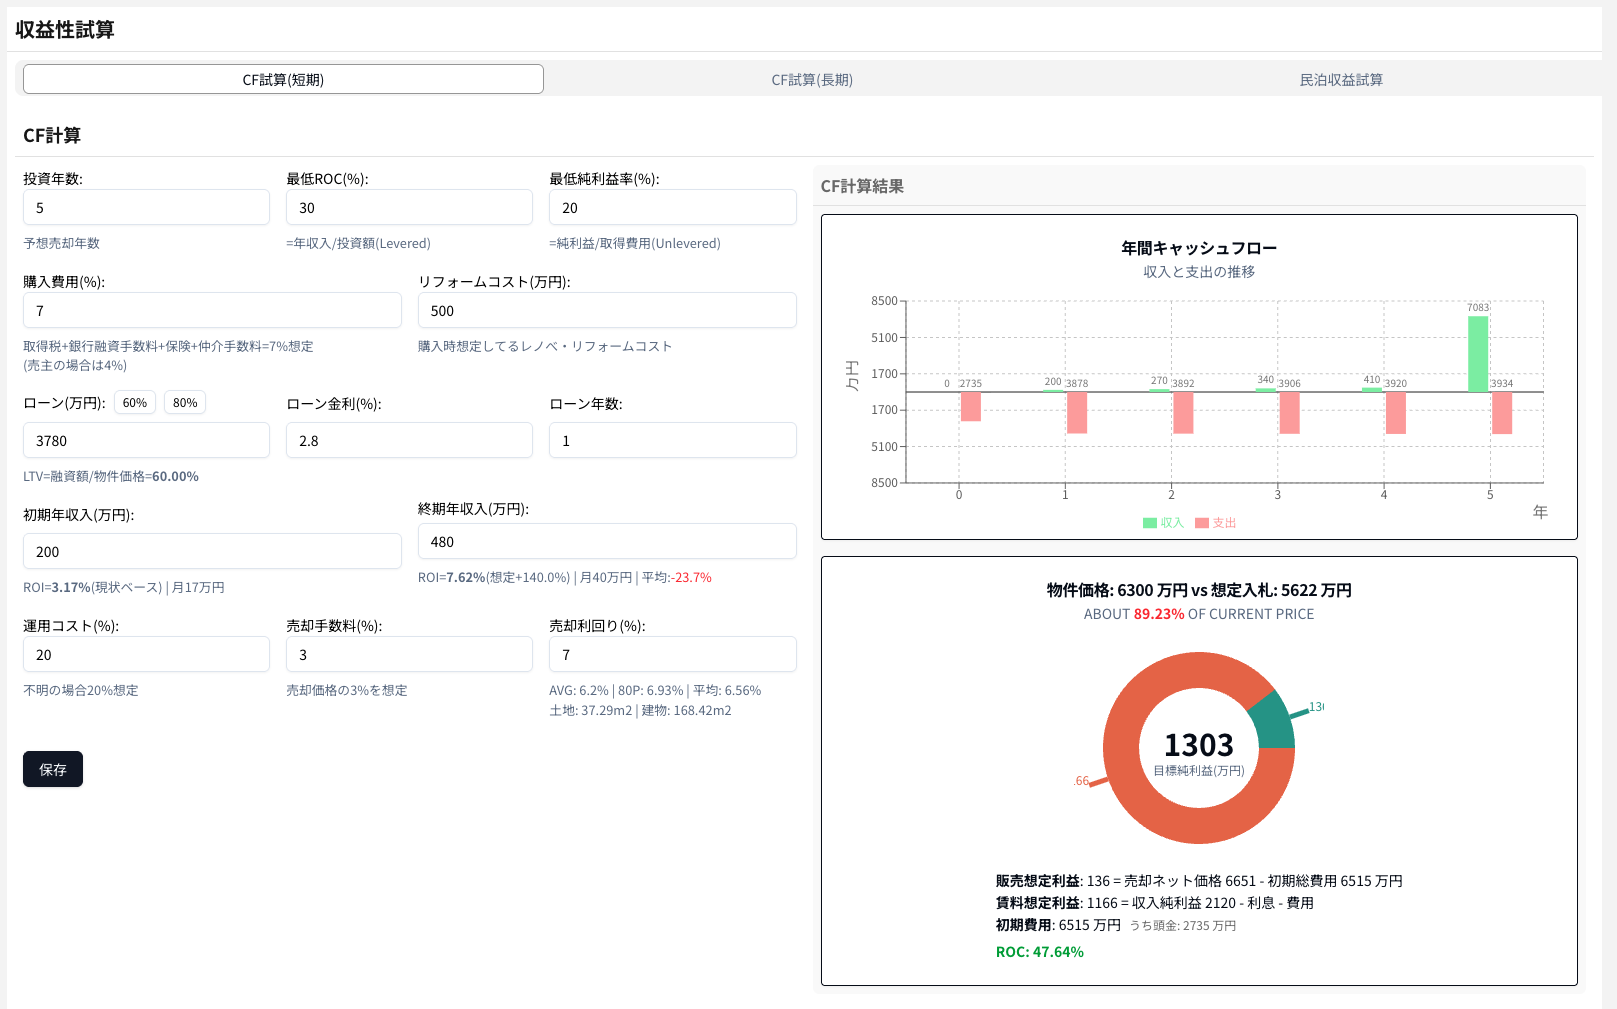
Task: Focus the 最低ROC(%) field
Action: 409,208
